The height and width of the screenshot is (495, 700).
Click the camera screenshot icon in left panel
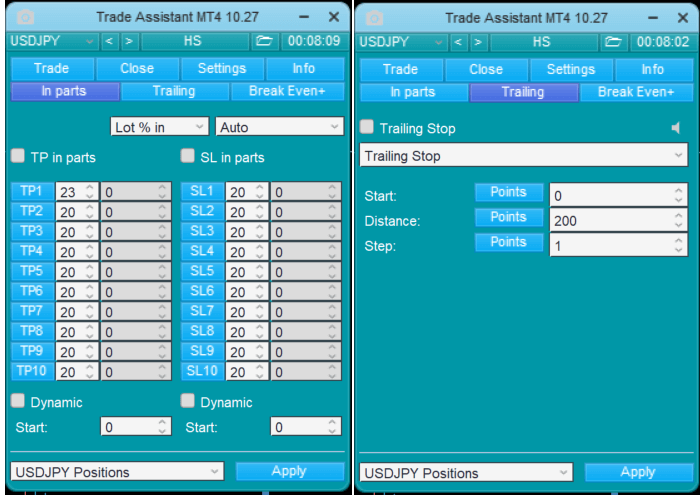(25, 18)
